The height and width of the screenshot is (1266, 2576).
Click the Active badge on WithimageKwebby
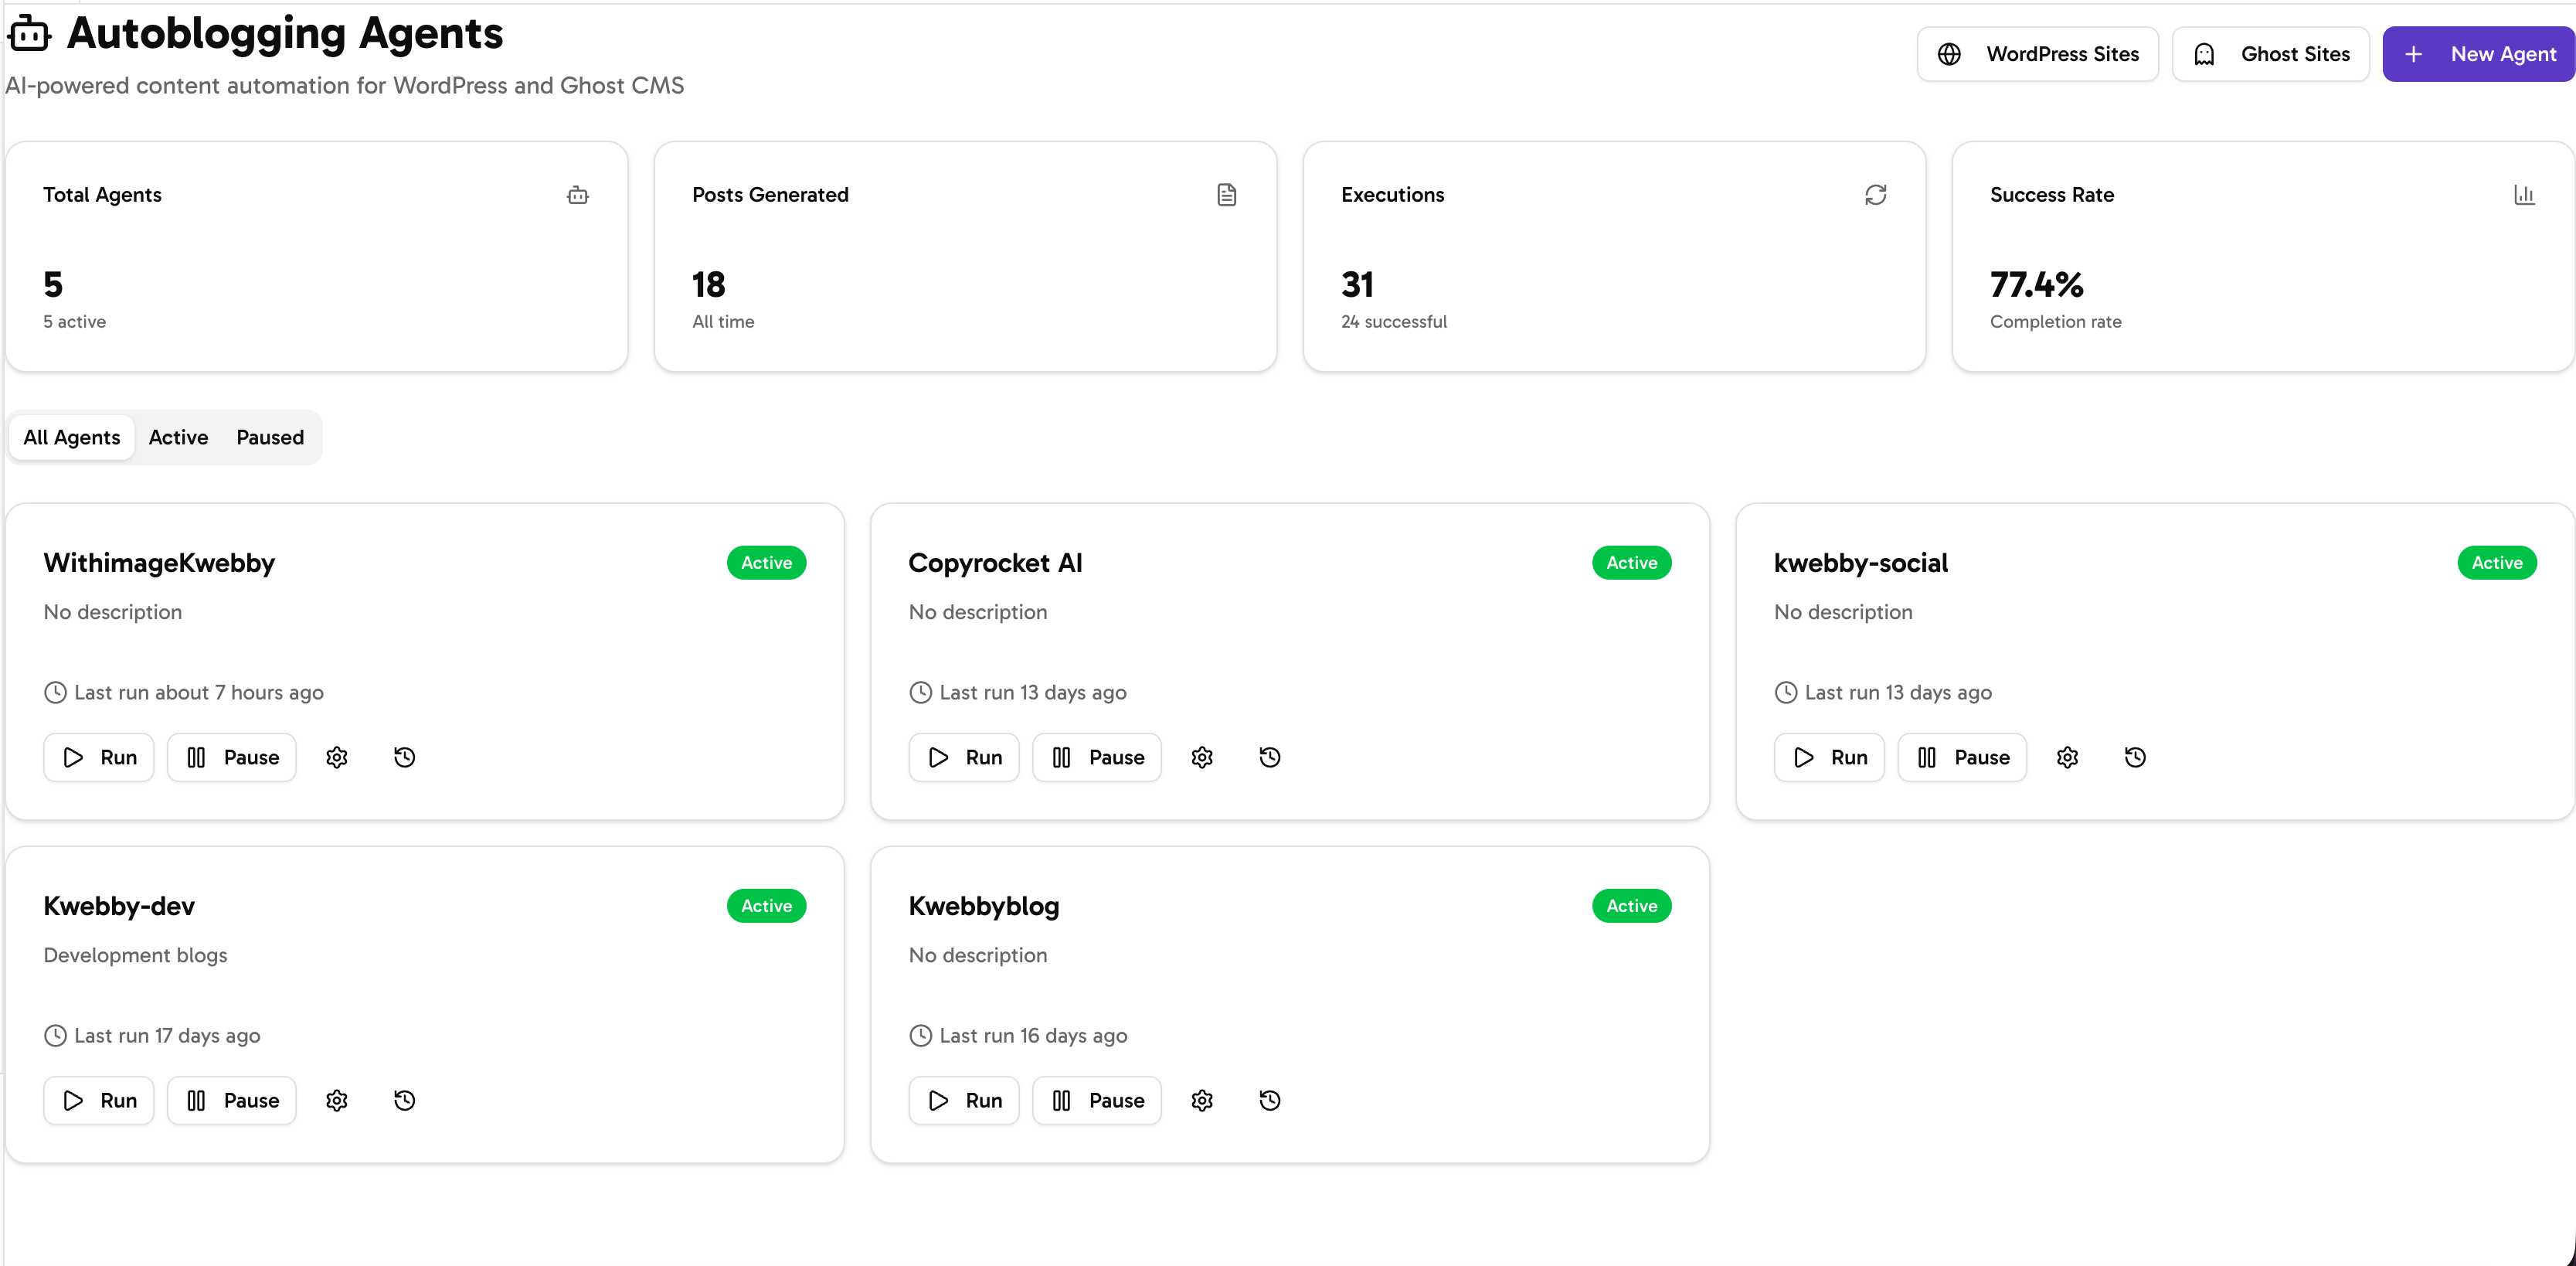point(766,562)
